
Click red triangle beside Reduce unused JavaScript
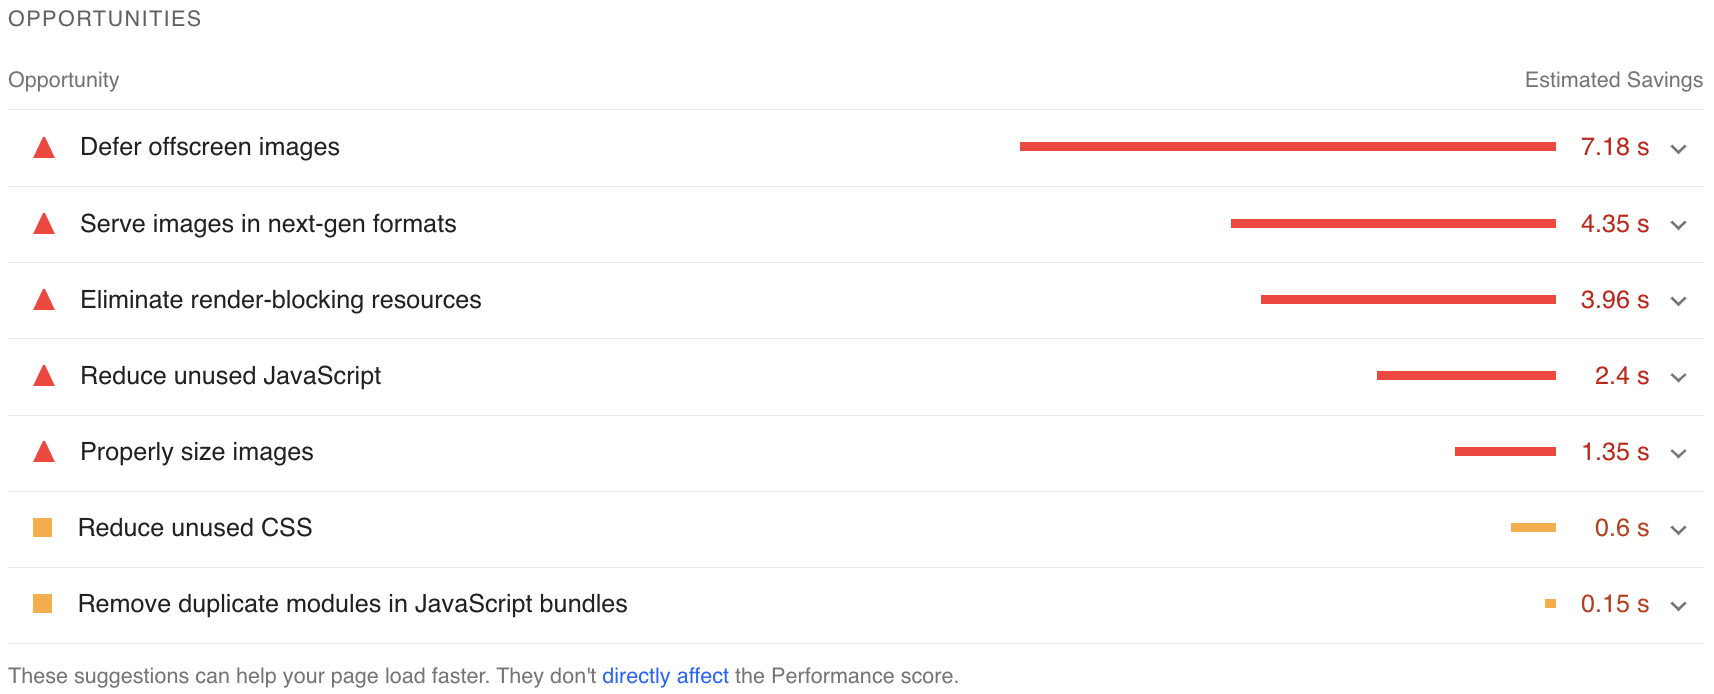[x=44, y=376]
